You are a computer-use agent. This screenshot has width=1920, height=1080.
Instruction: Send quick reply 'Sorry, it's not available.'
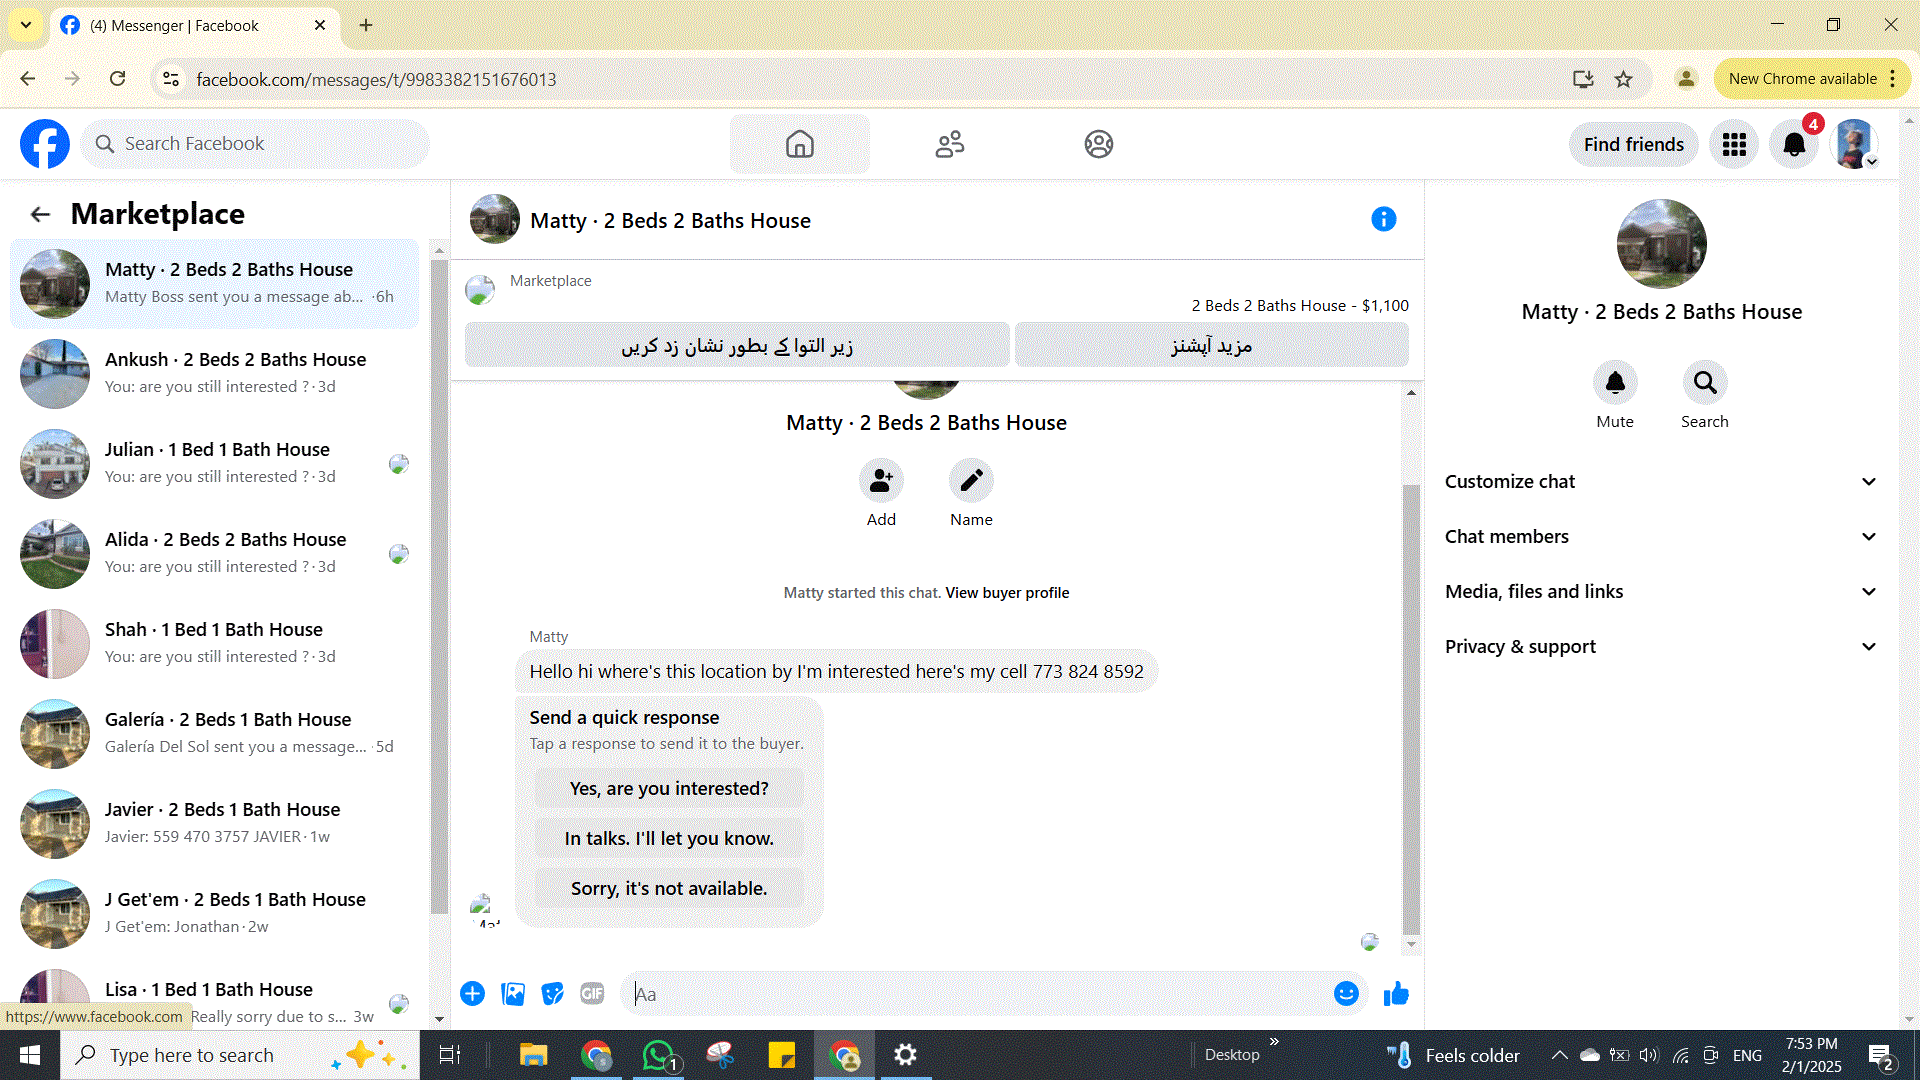[668, 888]
